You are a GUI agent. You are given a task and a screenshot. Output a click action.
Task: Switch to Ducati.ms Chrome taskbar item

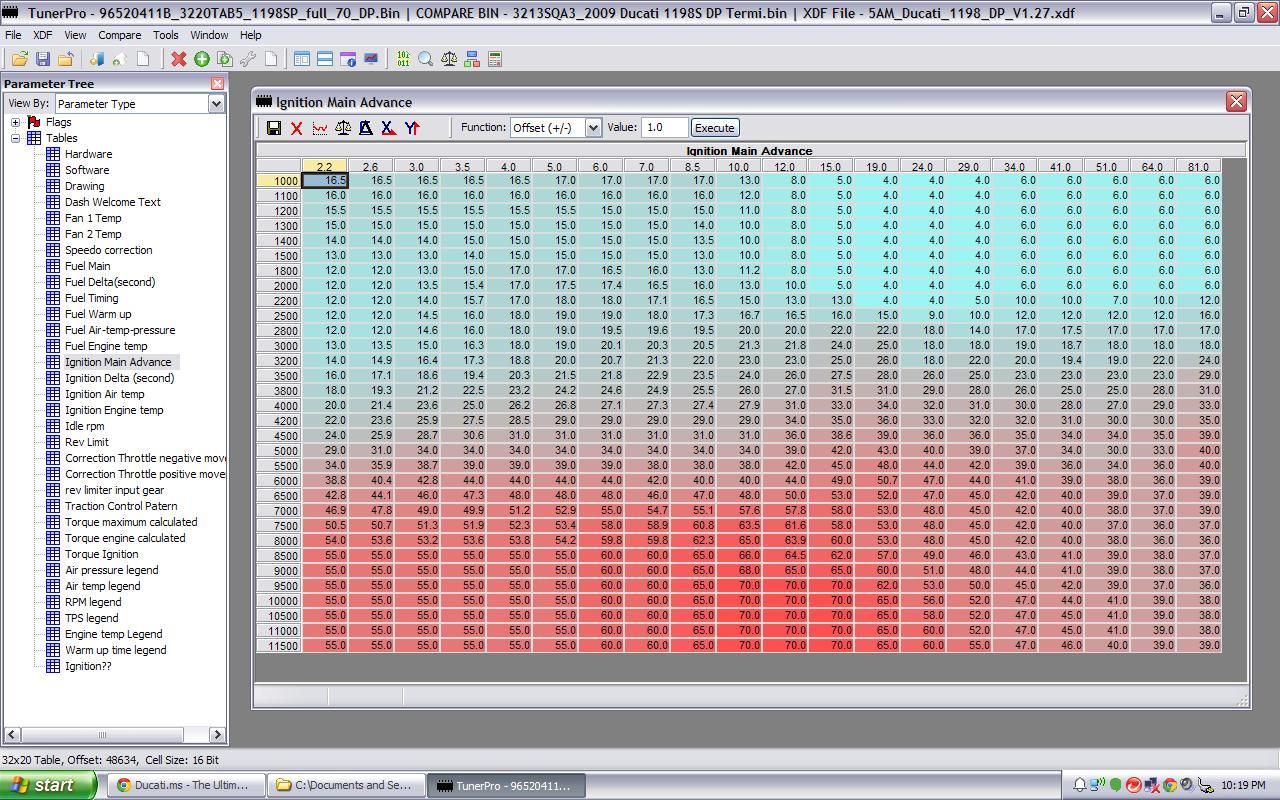(x=186, y=785)
